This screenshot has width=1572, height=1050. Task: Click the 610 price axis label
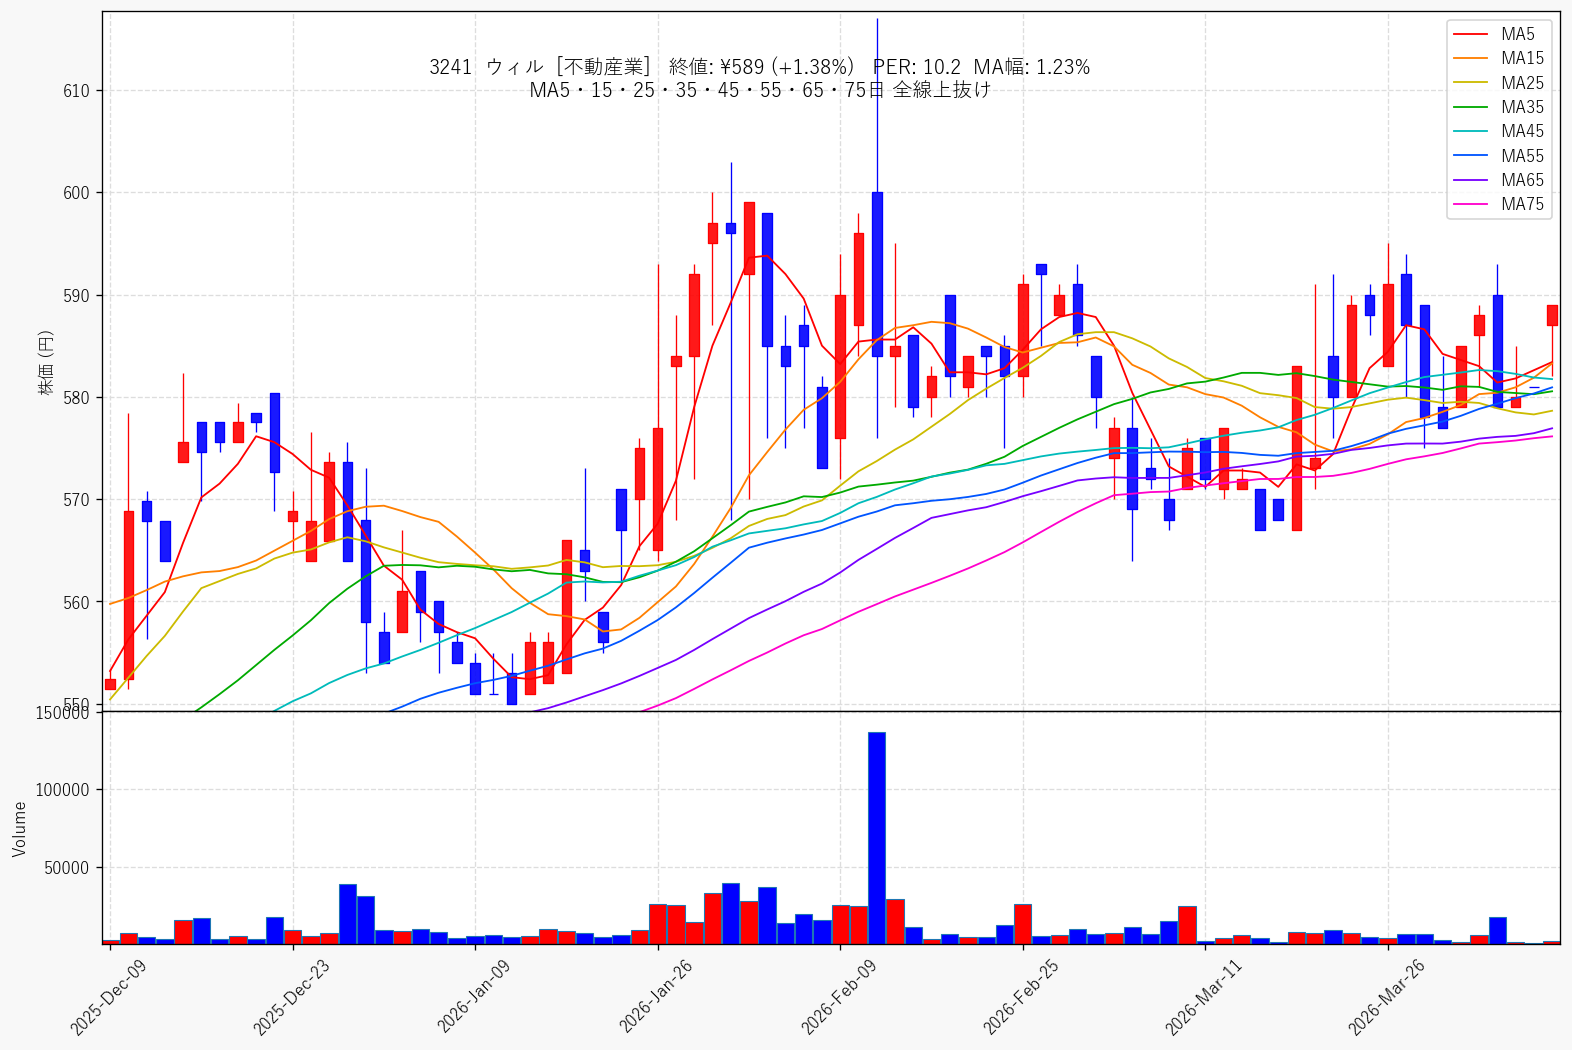pos(76,91)
